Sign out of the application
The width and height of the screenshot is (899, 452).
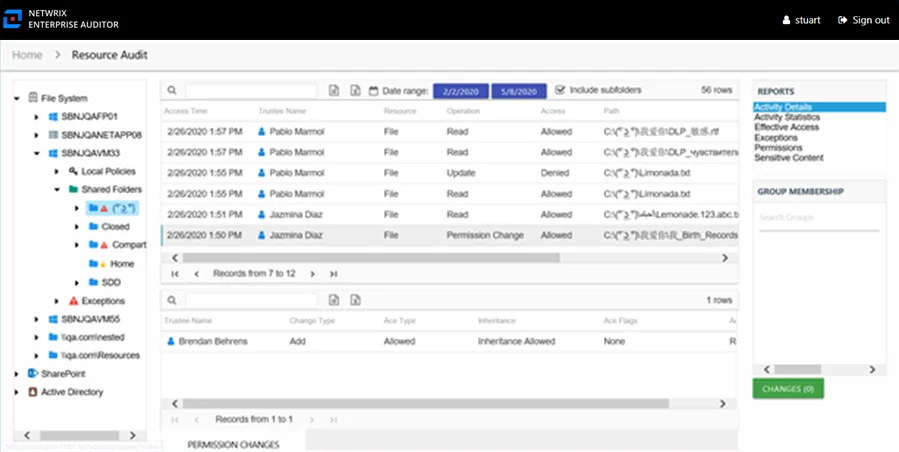coord(863,20)
